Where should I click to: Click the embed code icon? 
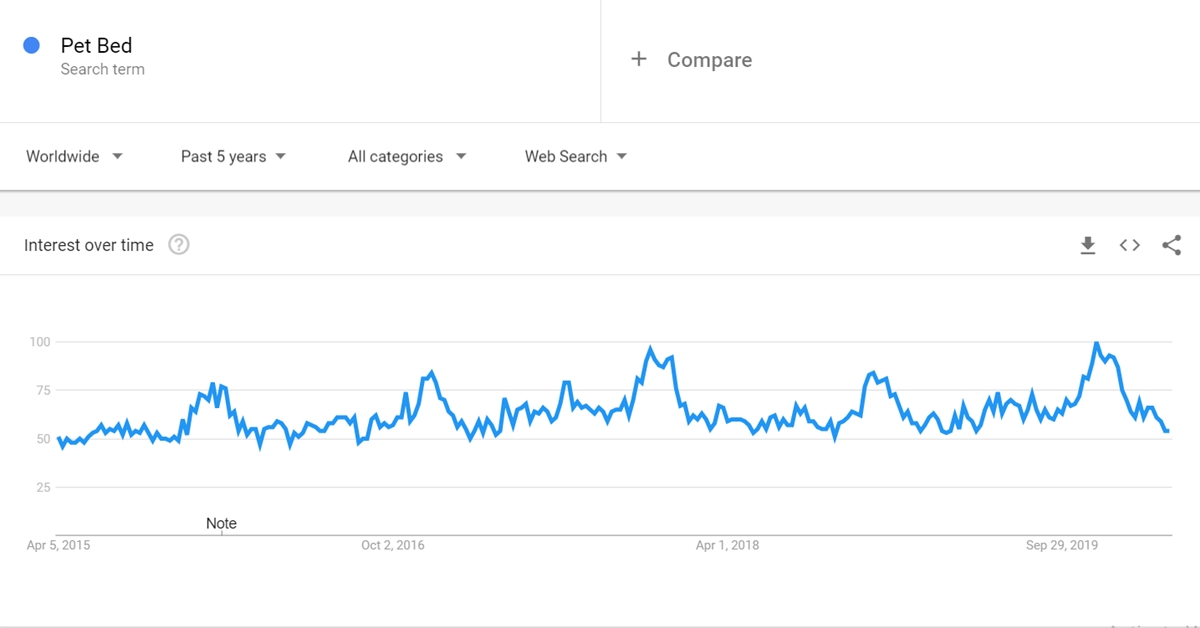point(1130,245)
